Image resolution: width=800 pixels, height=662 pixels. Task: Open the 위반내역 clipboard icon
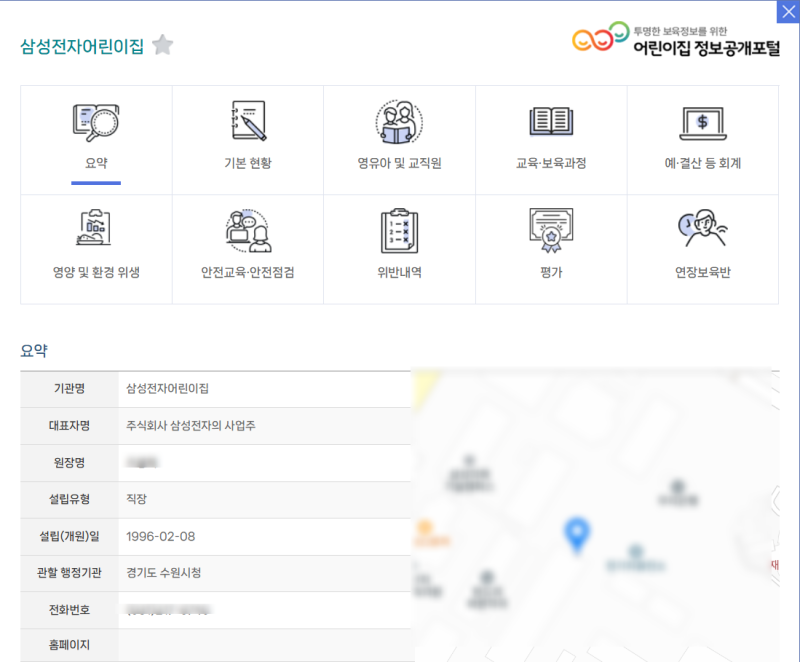(x=399, y=231)
